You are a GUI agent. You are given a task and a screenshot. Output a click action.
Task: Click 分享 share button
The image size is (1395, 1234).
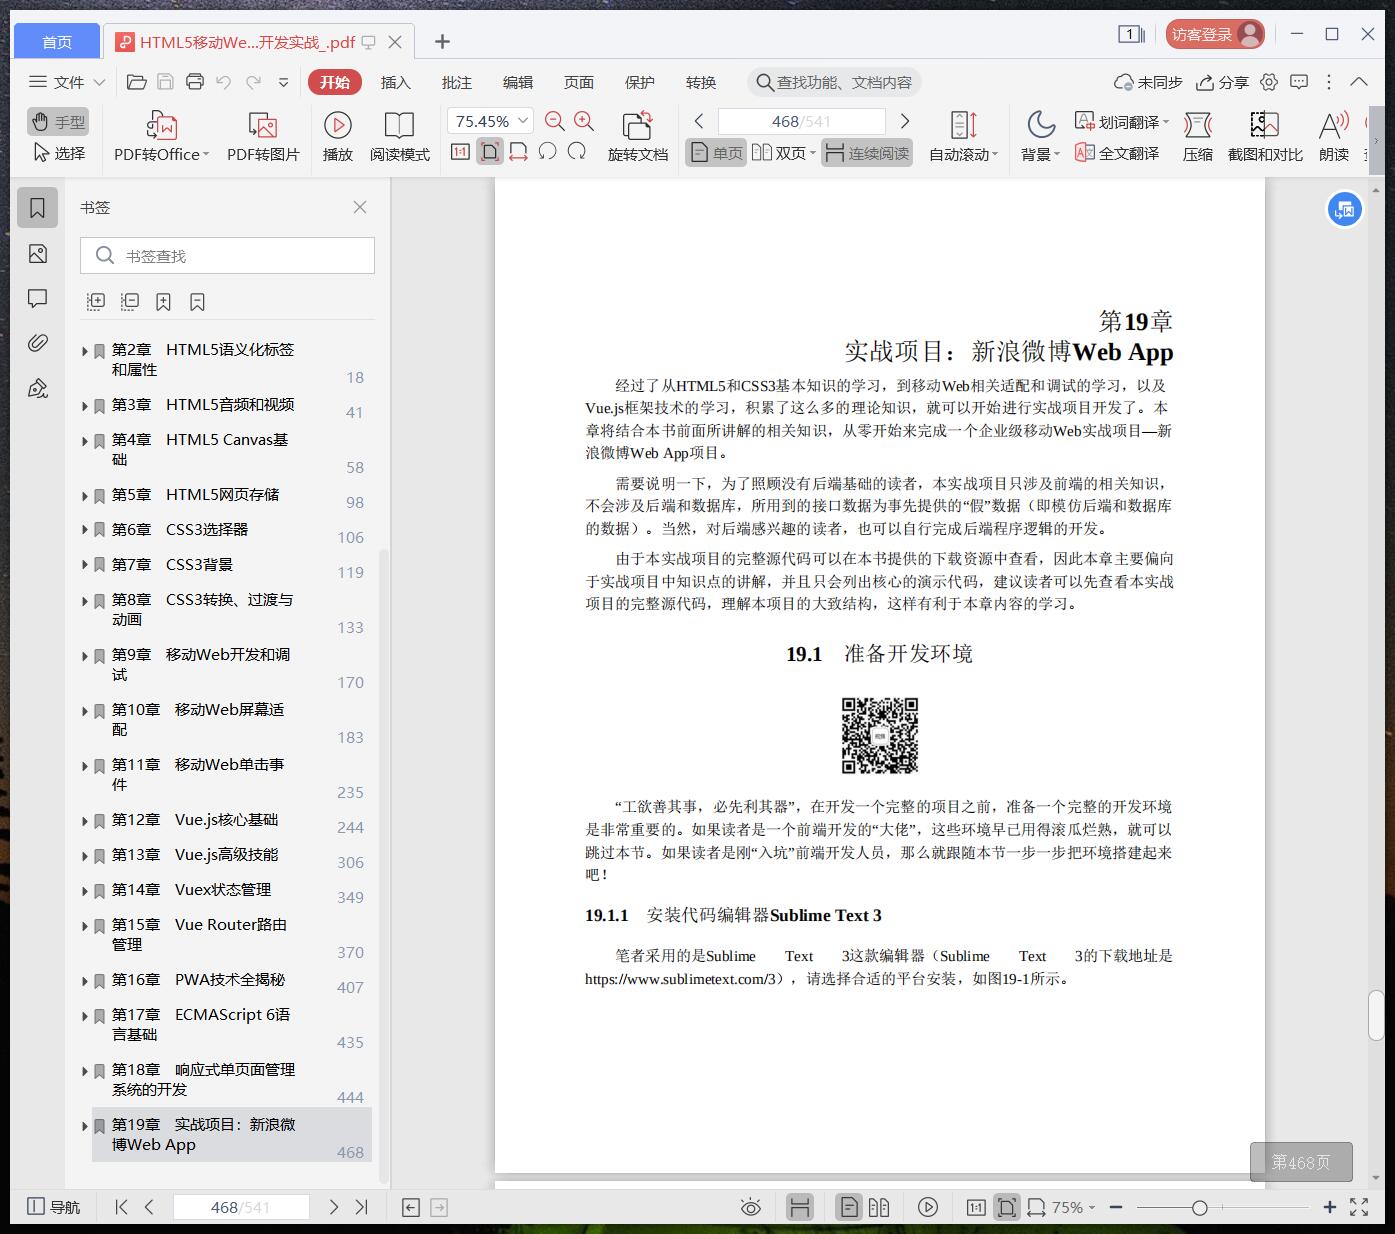coord(1223,82)
